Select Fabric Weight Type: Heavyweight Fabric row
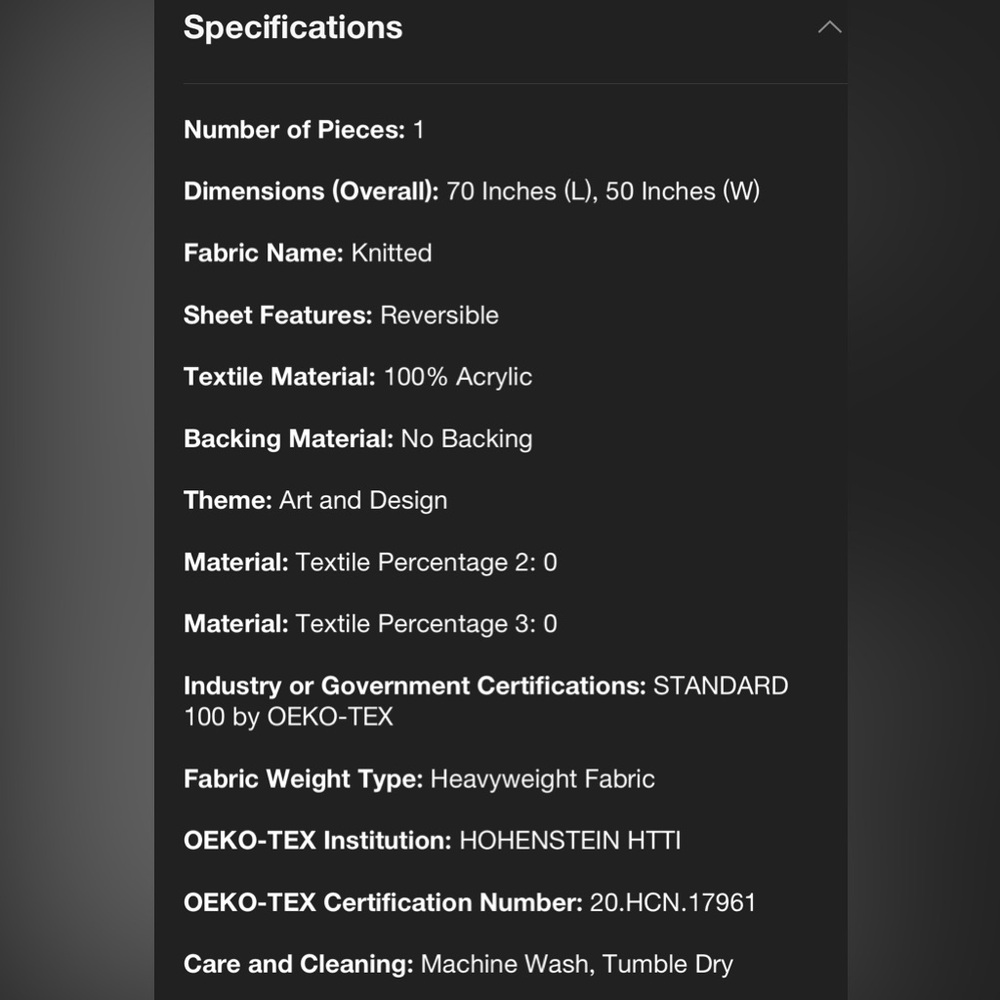The image size is (1000, 1000). click(419, 779)
